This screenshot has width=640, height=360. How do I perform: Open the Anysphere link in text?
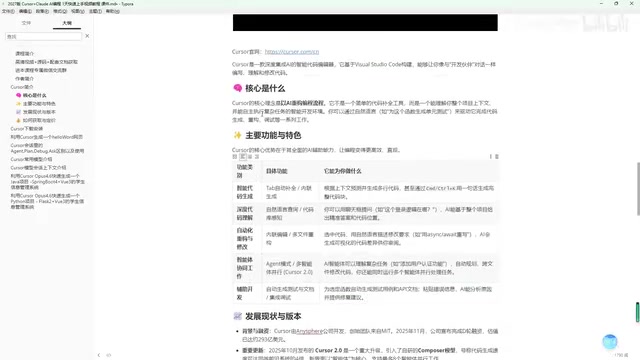point(309,331)
